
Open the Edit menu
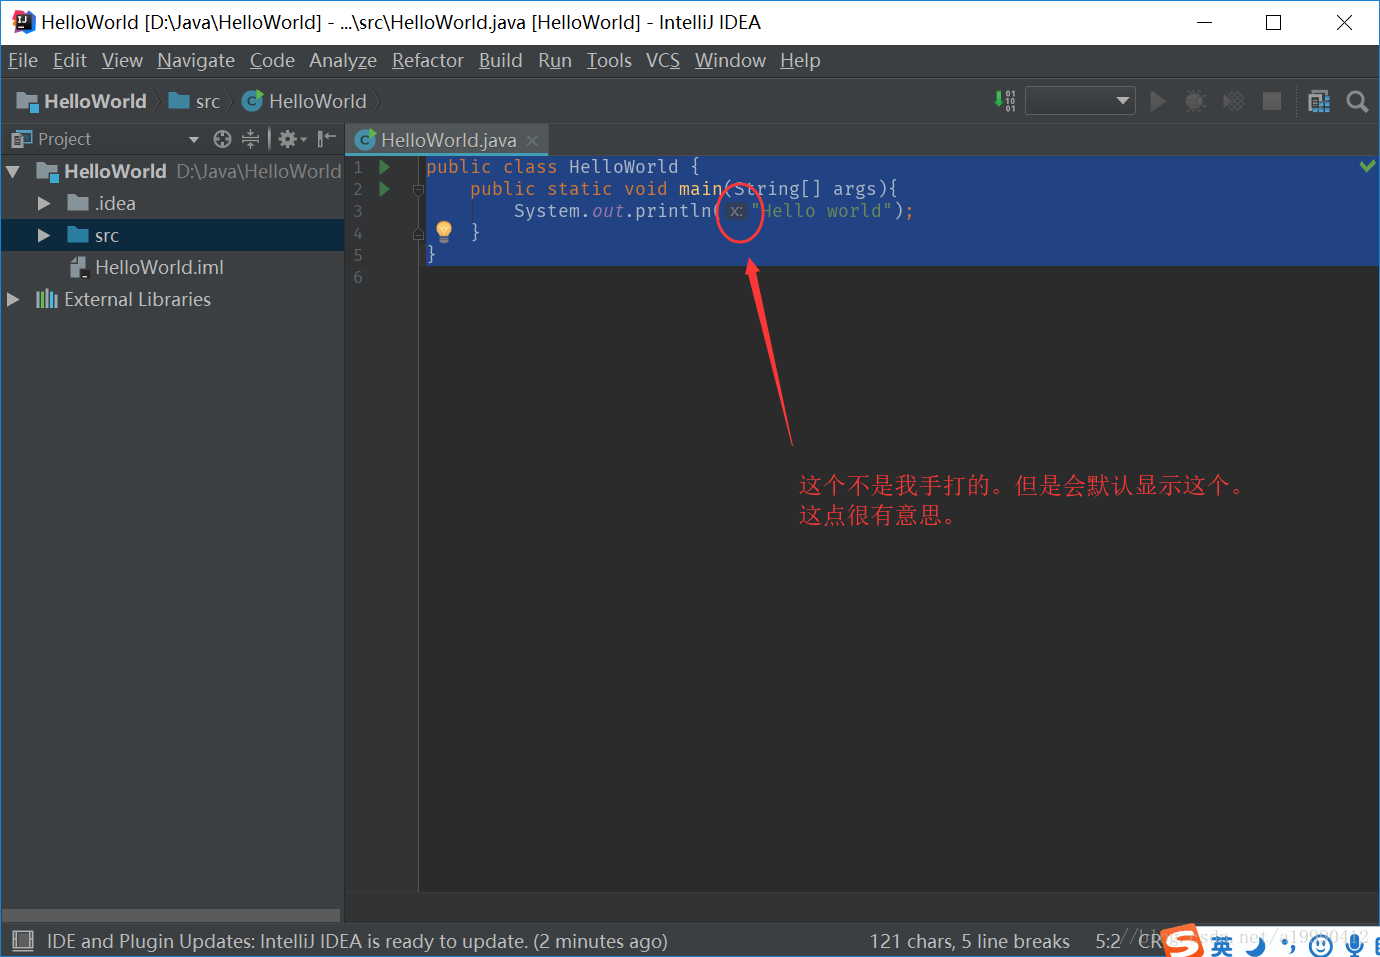70,60
